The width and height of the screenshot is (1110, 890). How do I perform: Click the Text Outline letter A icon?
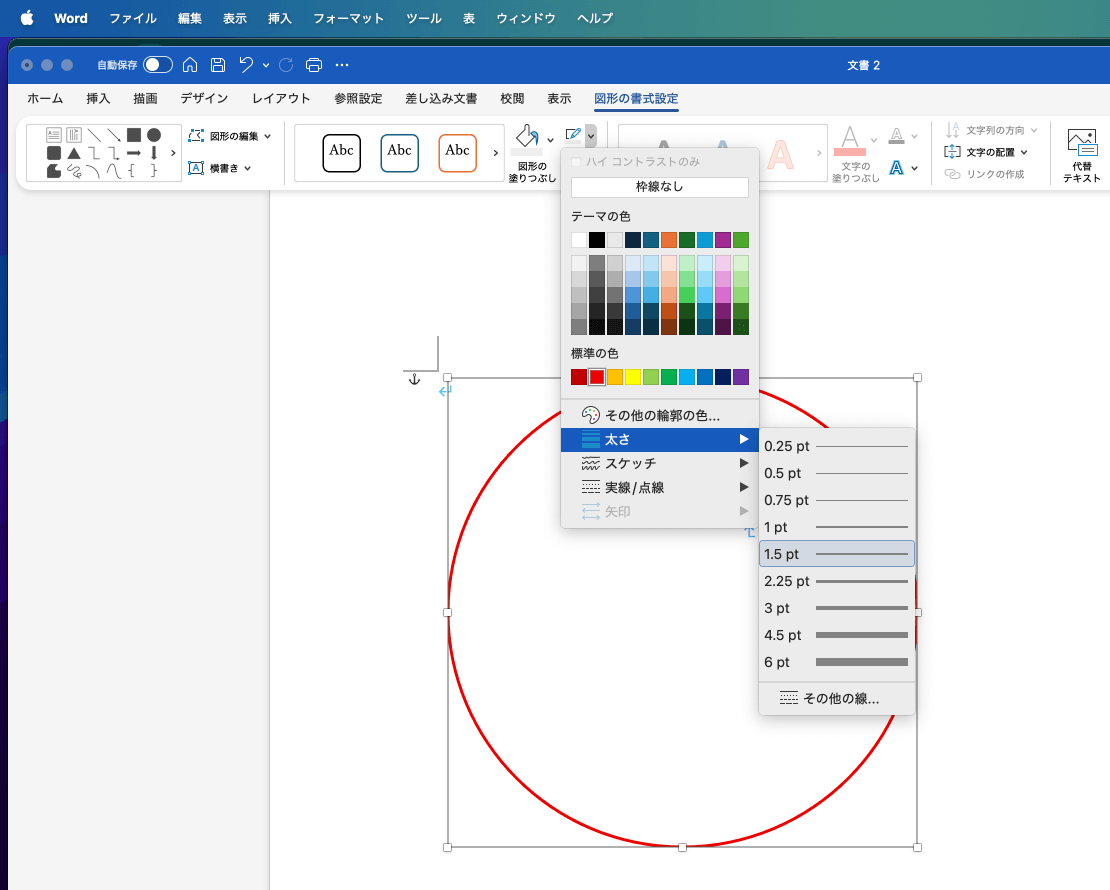[897, 135]
